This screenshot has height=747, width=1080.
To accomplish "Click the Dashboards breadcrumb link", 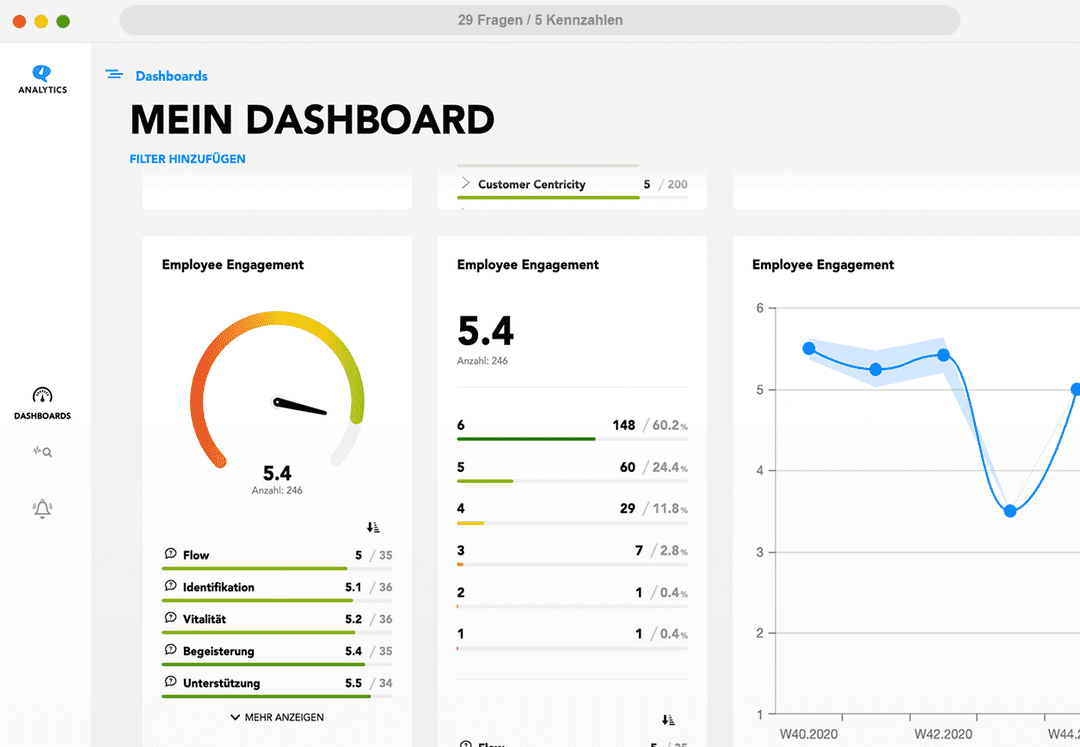I will [x=172, y=76].
